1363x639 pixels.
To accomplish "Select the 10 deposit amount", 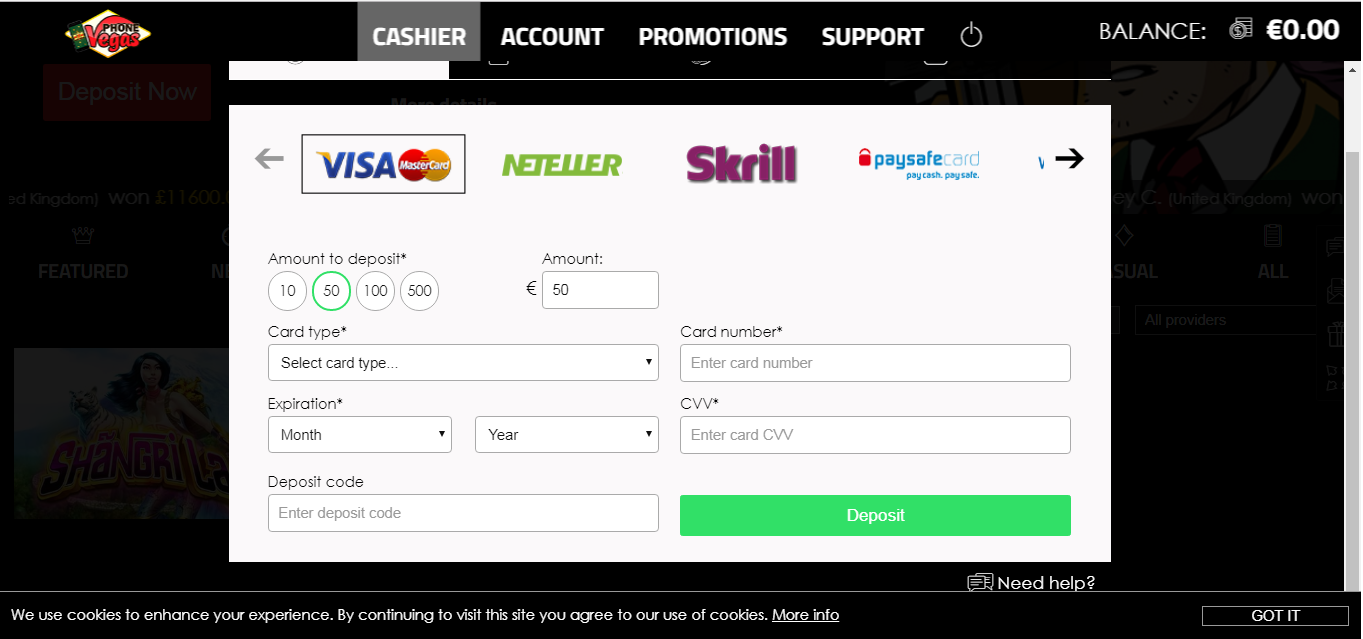I will [x=287, y=291].
